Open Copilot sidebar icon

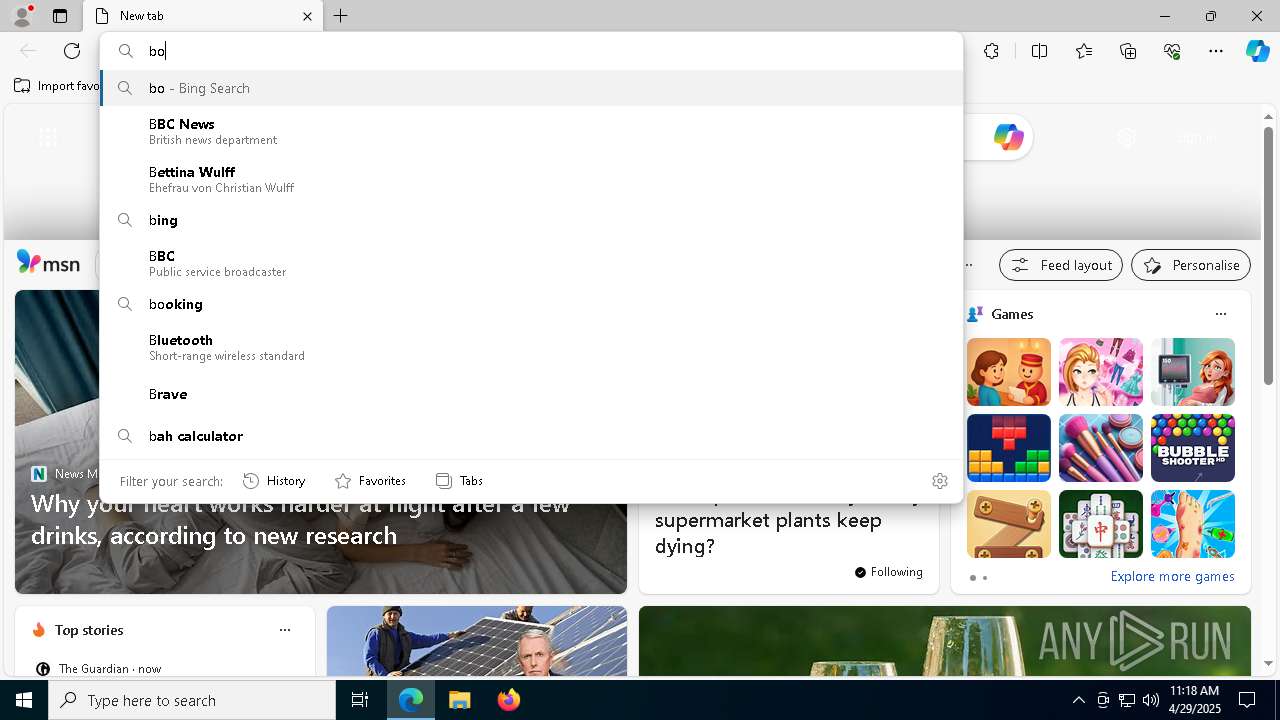click(x=1257, y=51)
